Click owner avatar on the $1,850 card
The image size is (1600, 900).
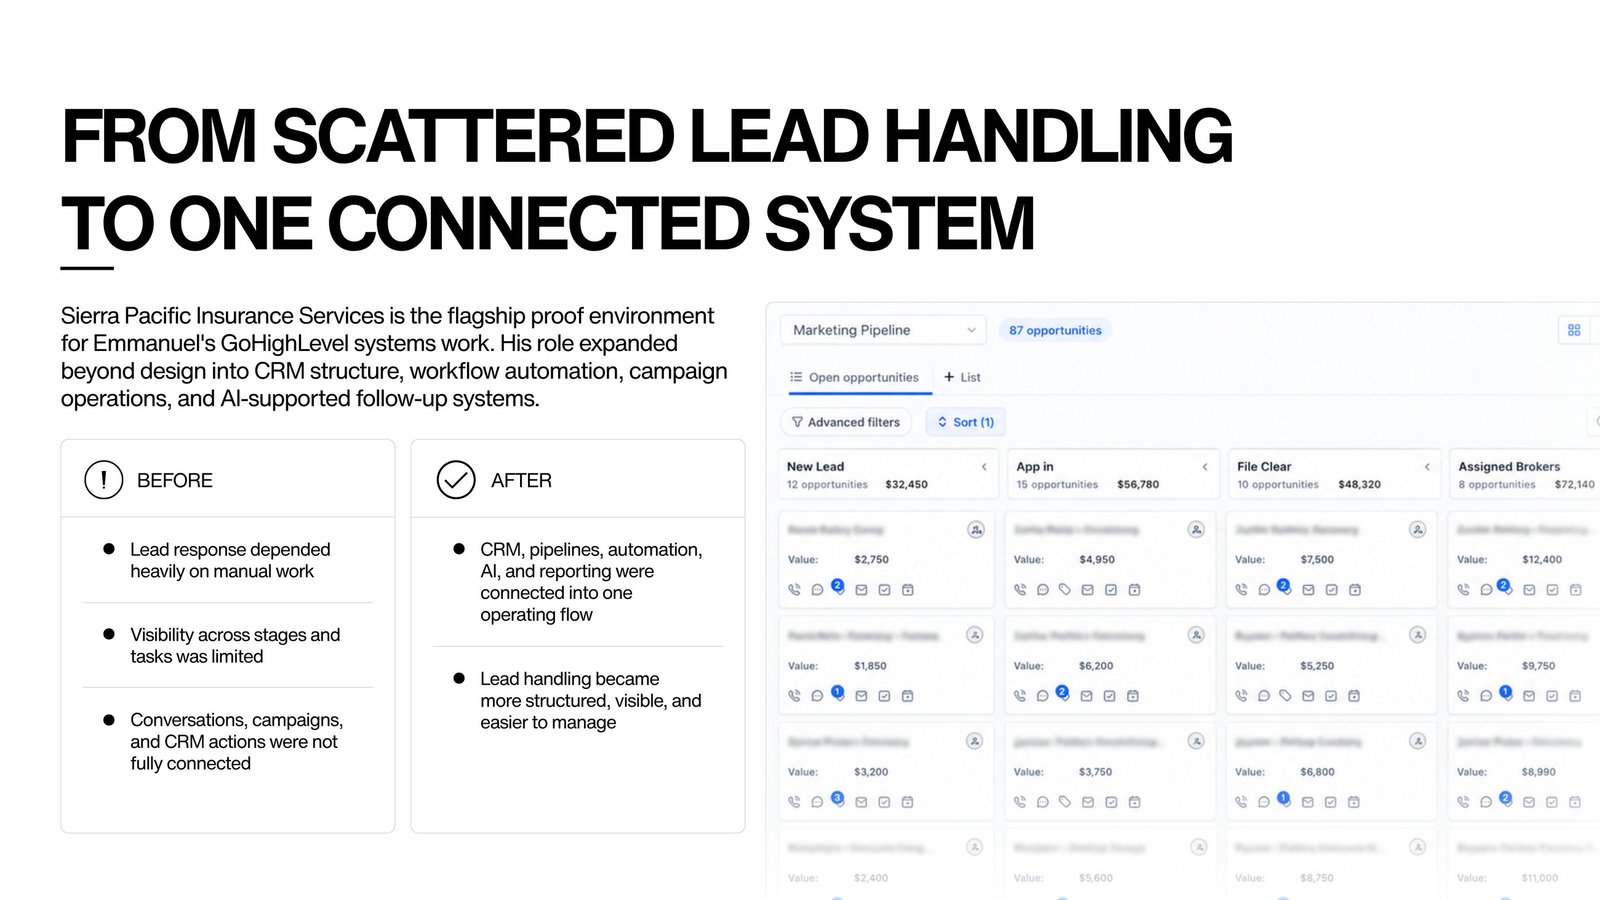[x=975, y=635]
